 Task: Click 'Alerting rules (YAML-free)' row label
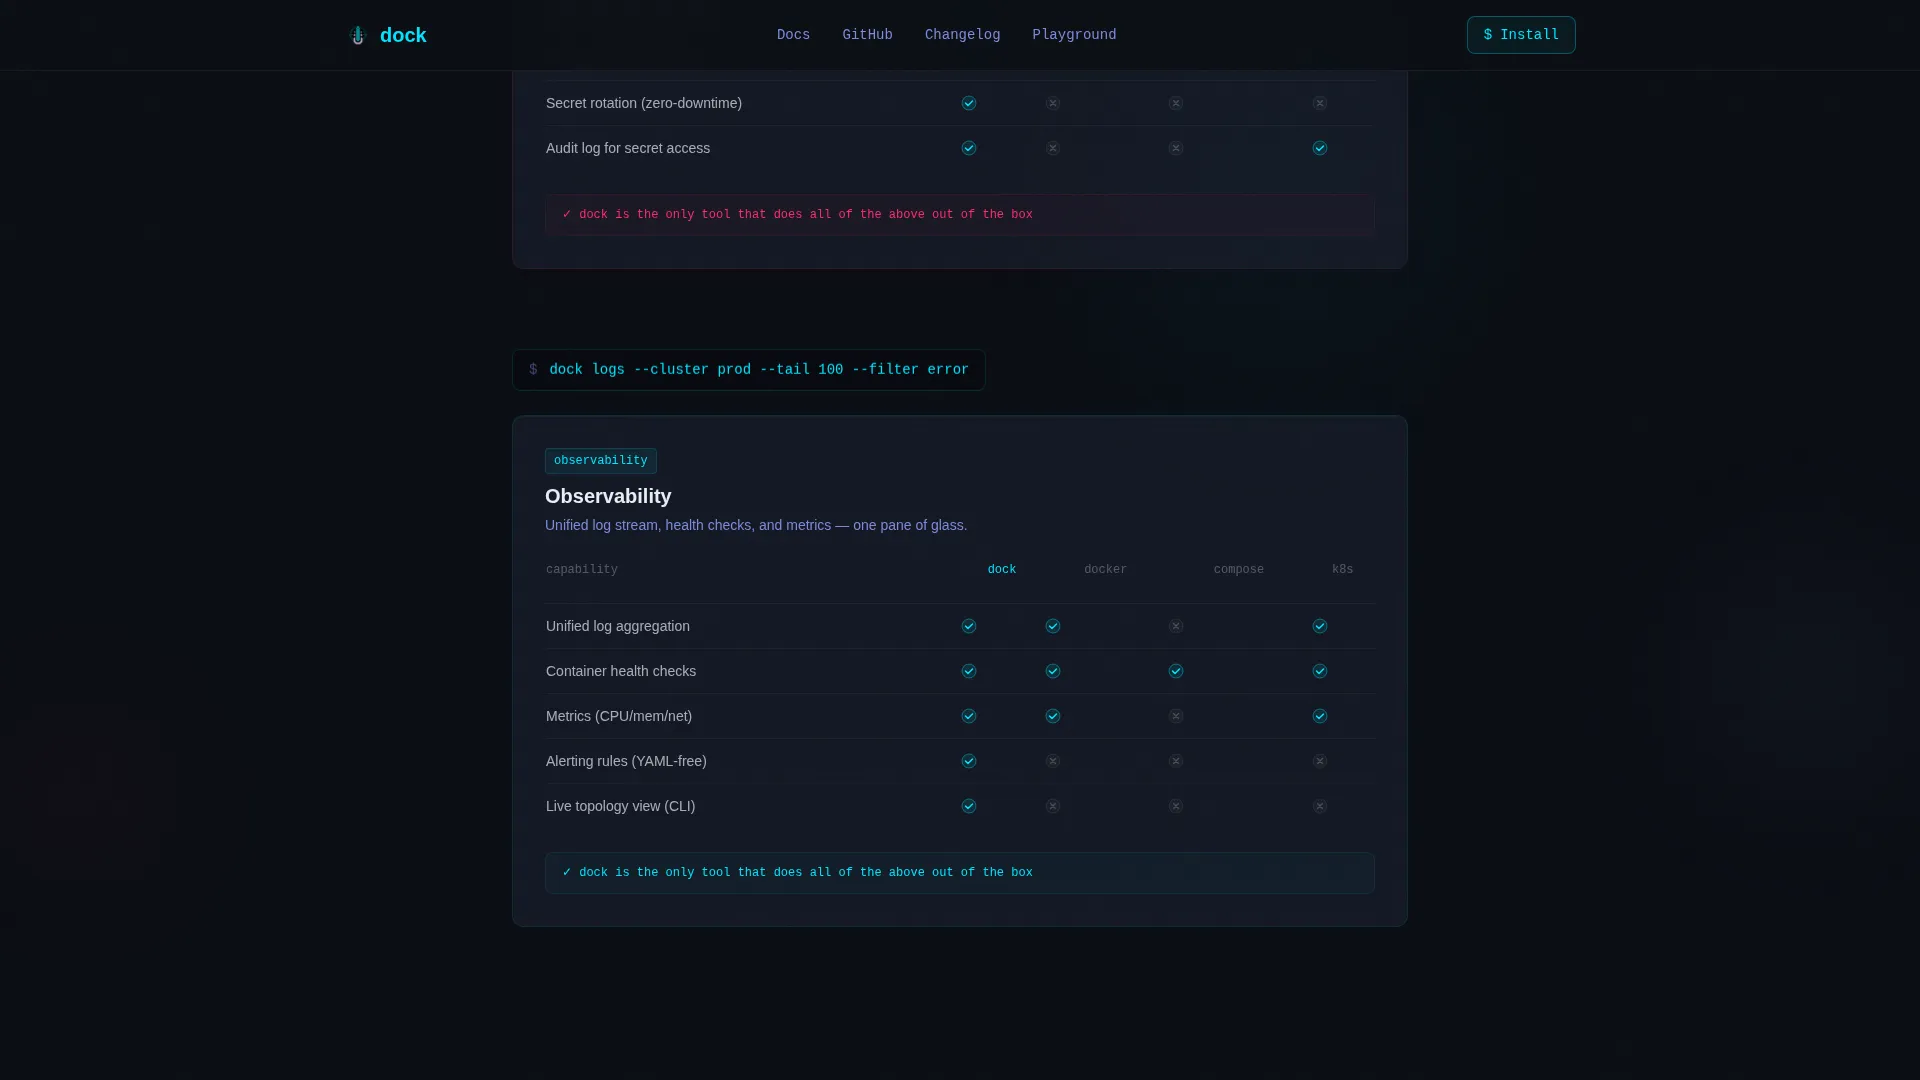tap(626, 761)
